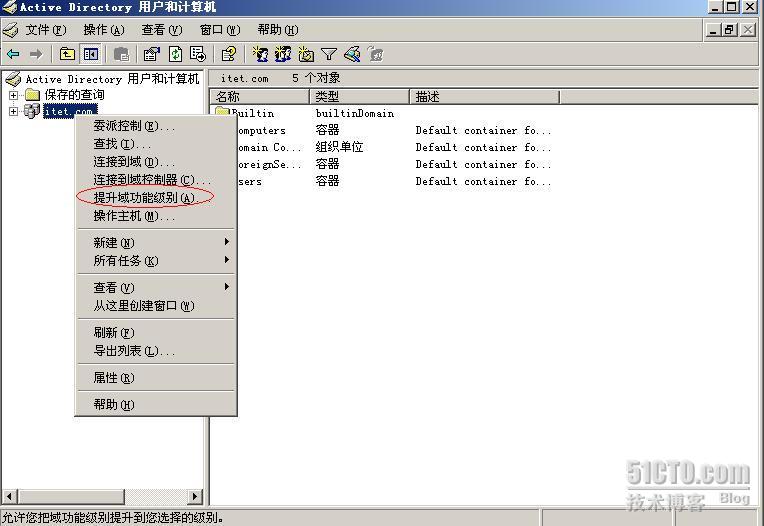This screenshot has width=764, height=526.
Task: Go back with the left arrow toolbar icon
Action: tap(13, 54)
